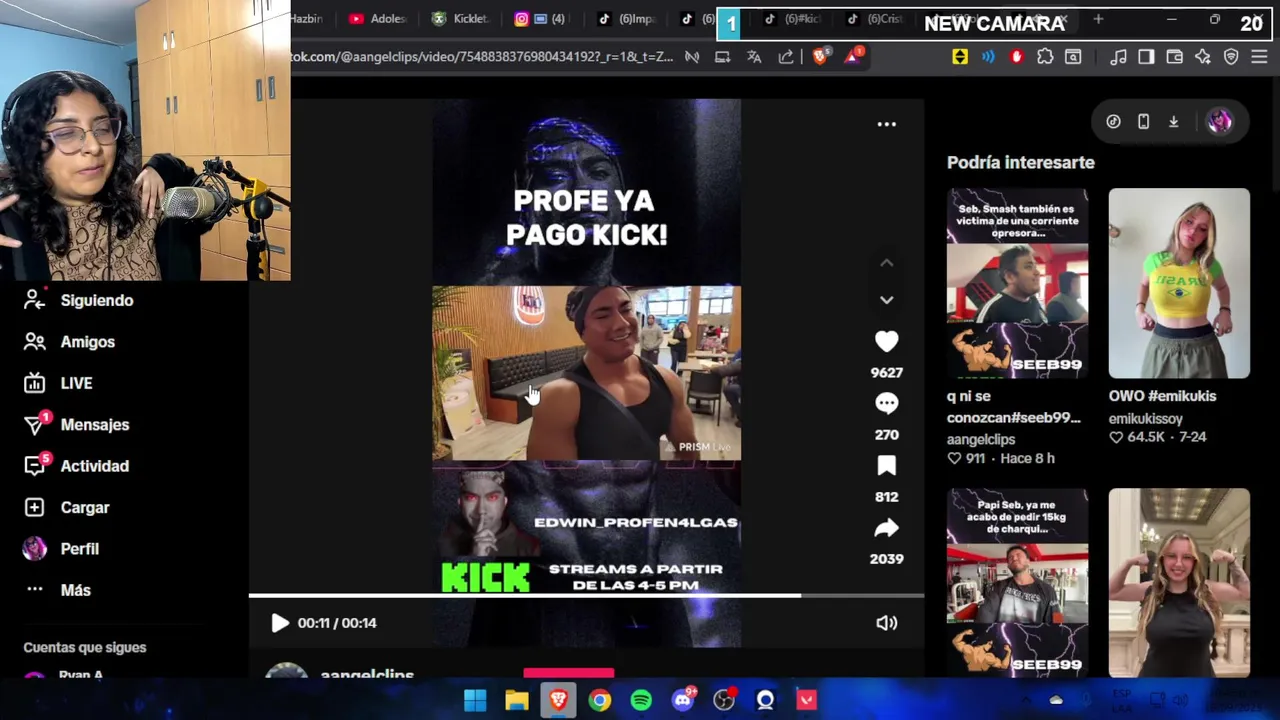
Task: Share video using the arrow icon
Action: 886,527
